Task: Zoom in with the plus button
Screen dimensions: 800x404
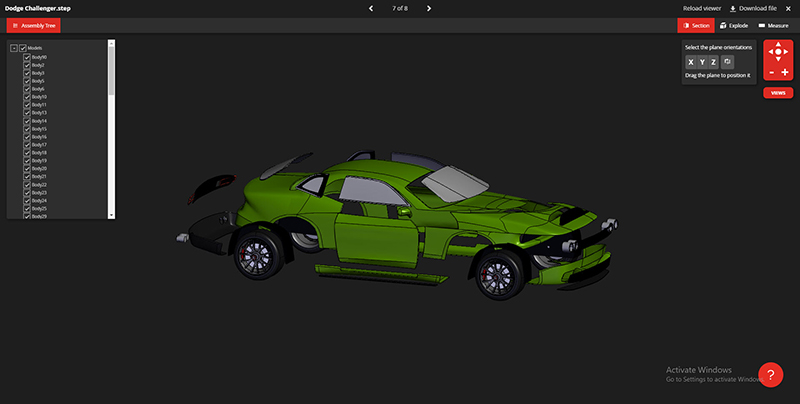Action: pos(785,73)
